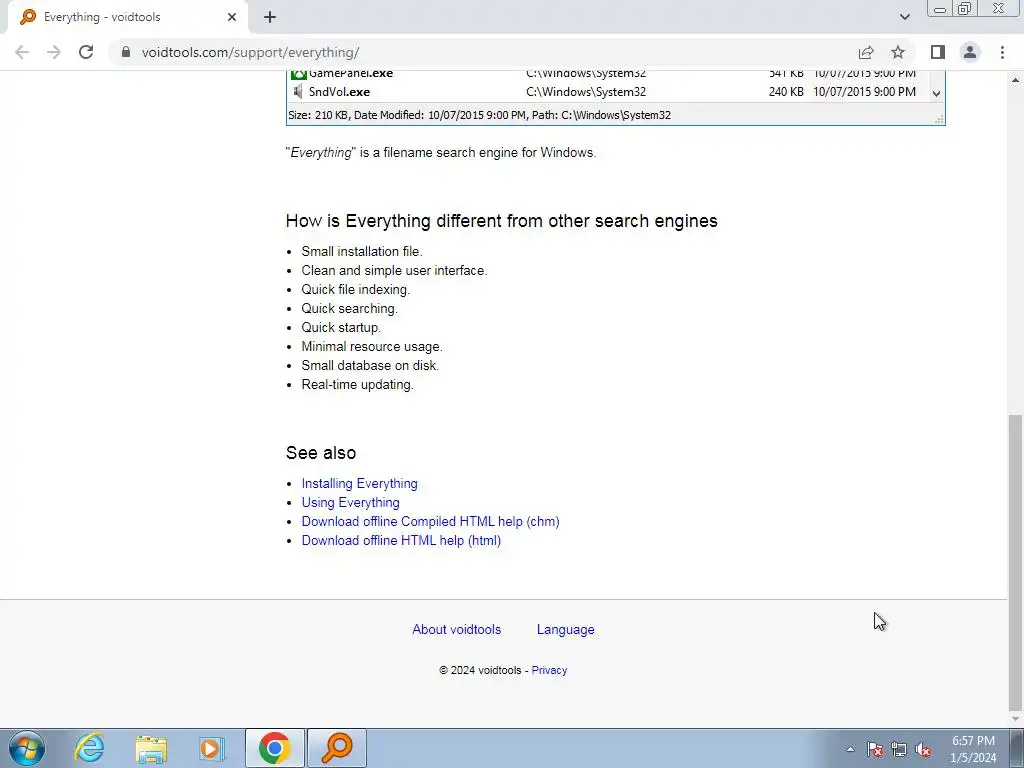Open the Chrome three-dot menu
The height and width of the screenshot is (768, 1024).
click(1002, 52)
